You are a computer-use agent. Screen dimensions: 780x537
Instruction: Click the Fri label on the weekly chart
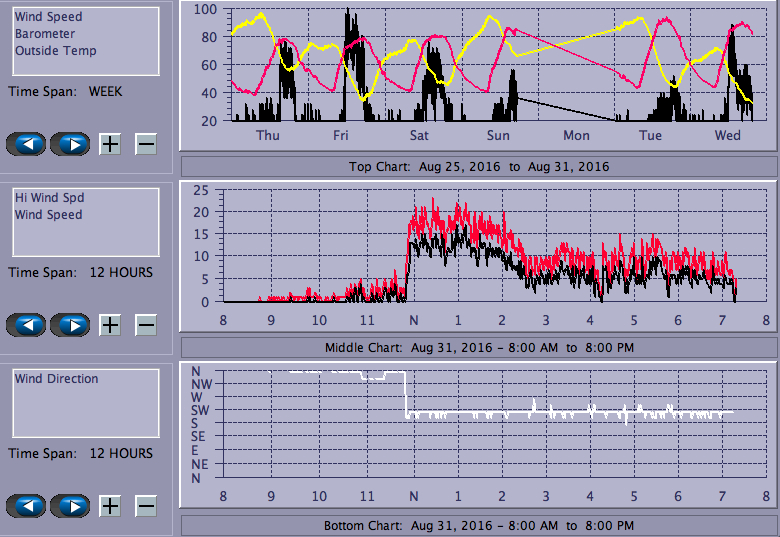(x=341, y=135)
